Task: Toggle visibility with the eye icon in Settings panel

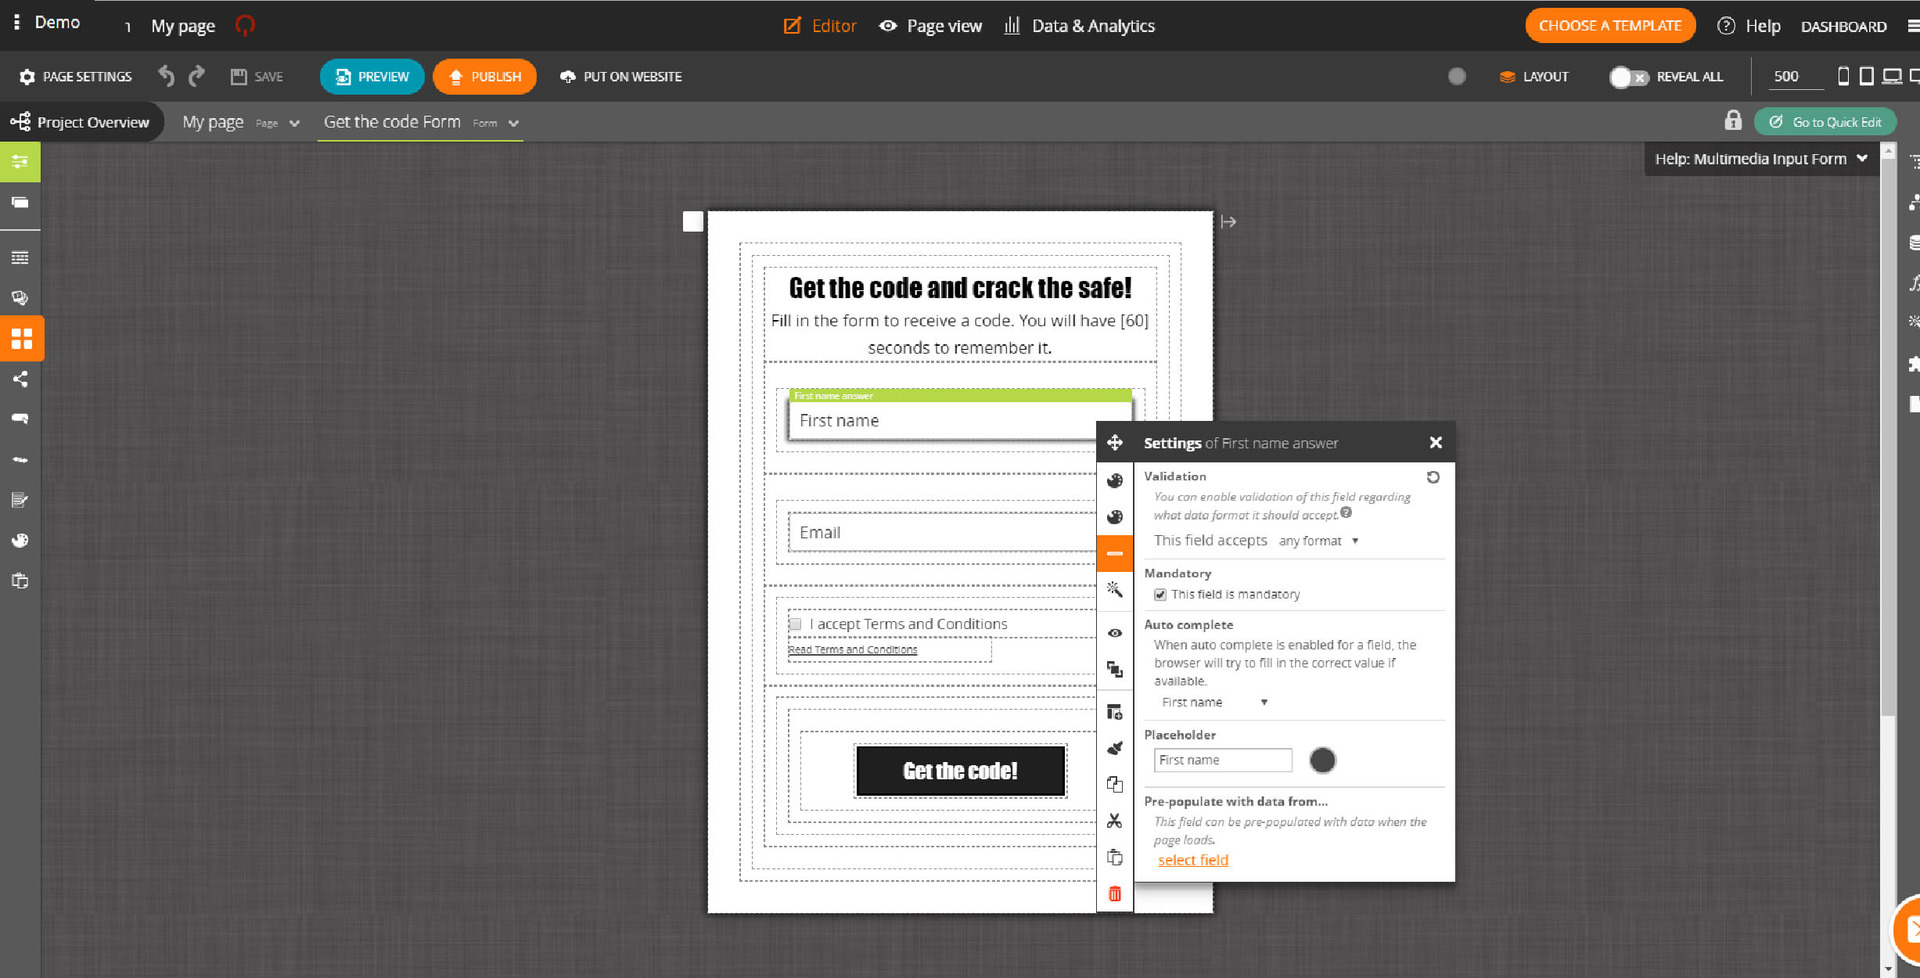Action: pos(1115,632)
